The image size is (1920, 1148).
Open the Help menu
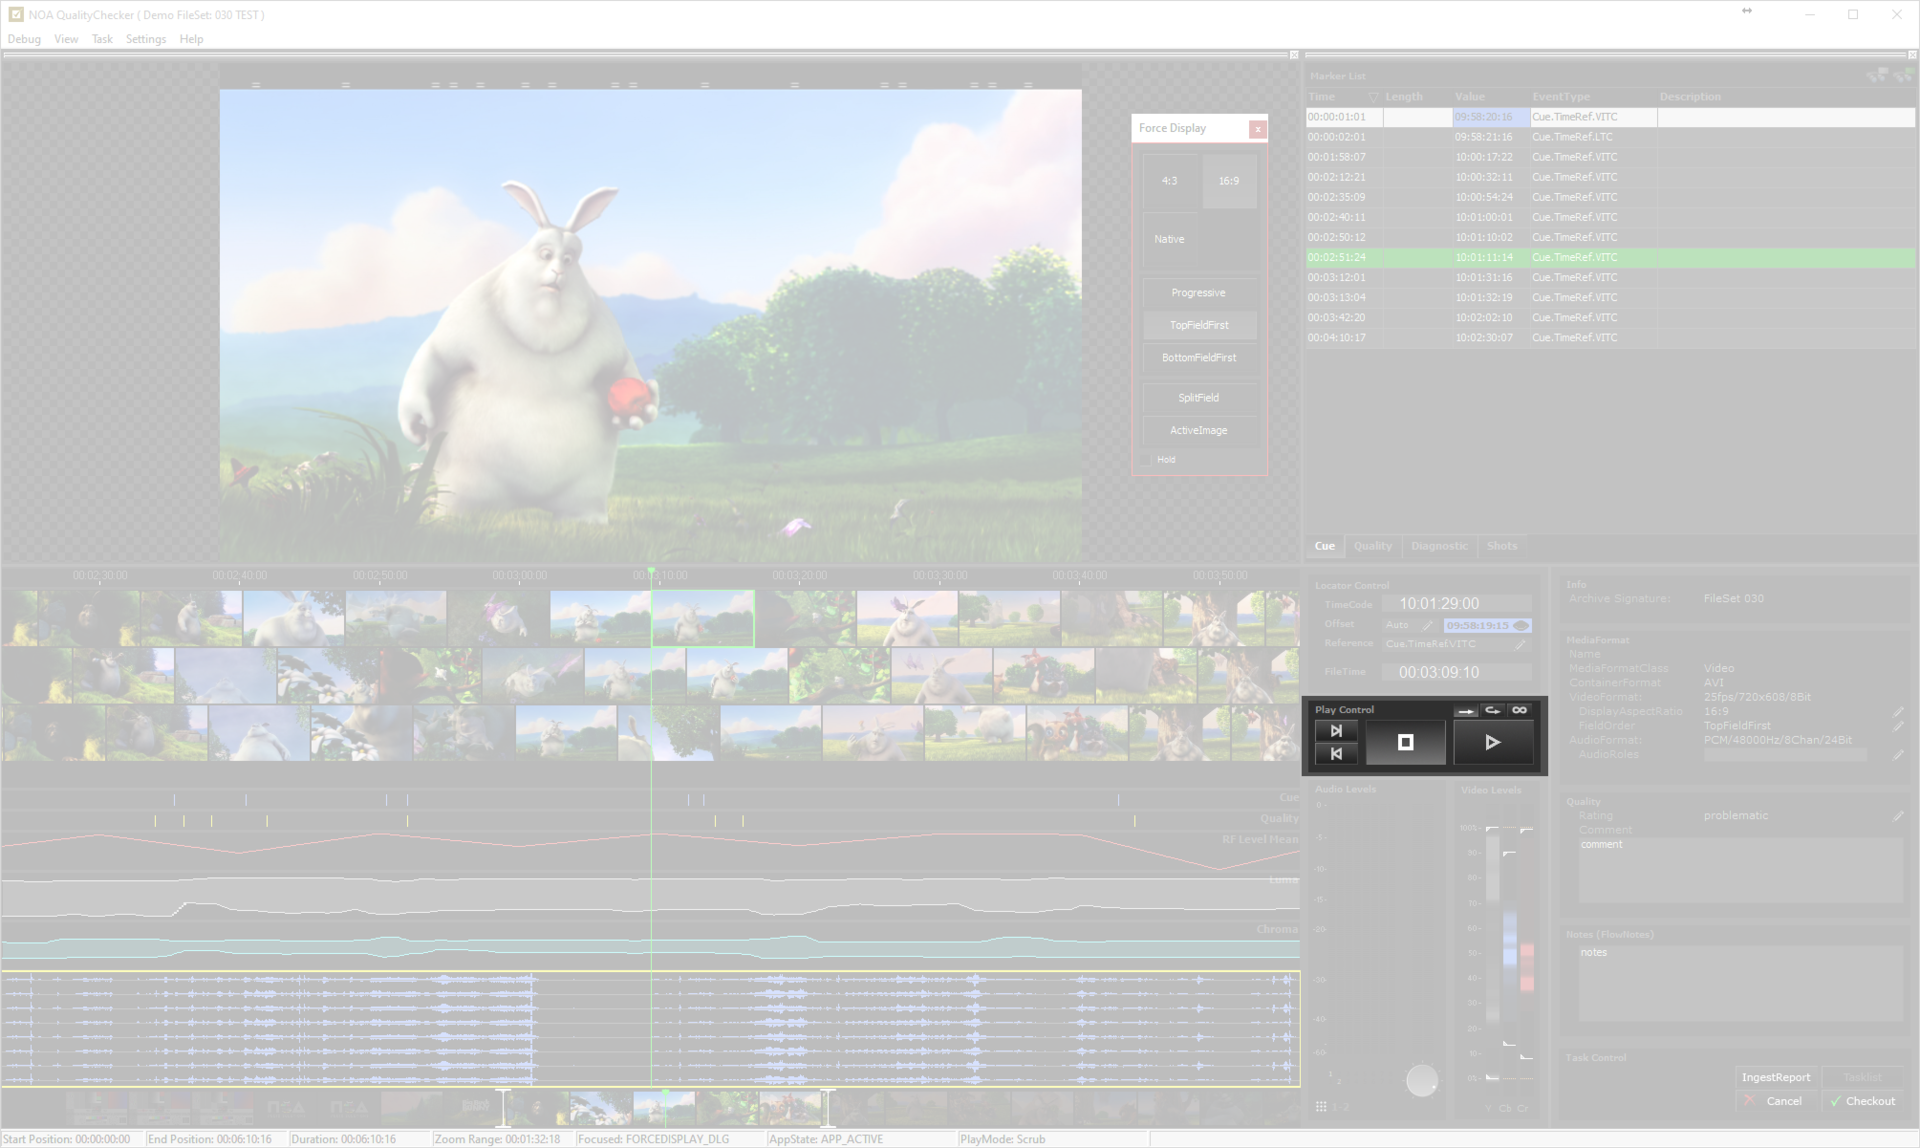[191, 39]
